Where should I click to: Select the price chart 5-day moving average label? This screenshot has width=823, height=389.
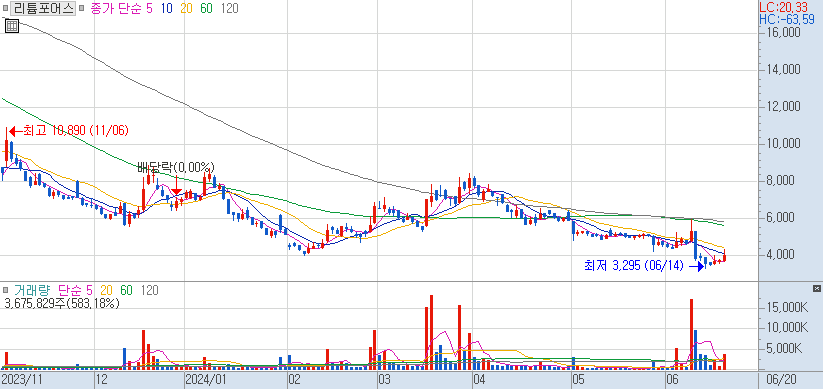[150, 8]
